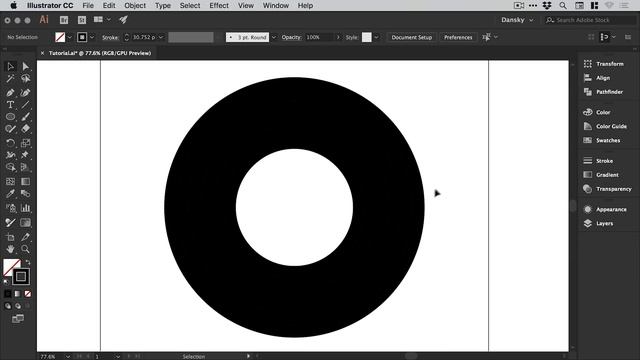Open the Layers panel
640x360 pixels.
(x=598, y=223)
